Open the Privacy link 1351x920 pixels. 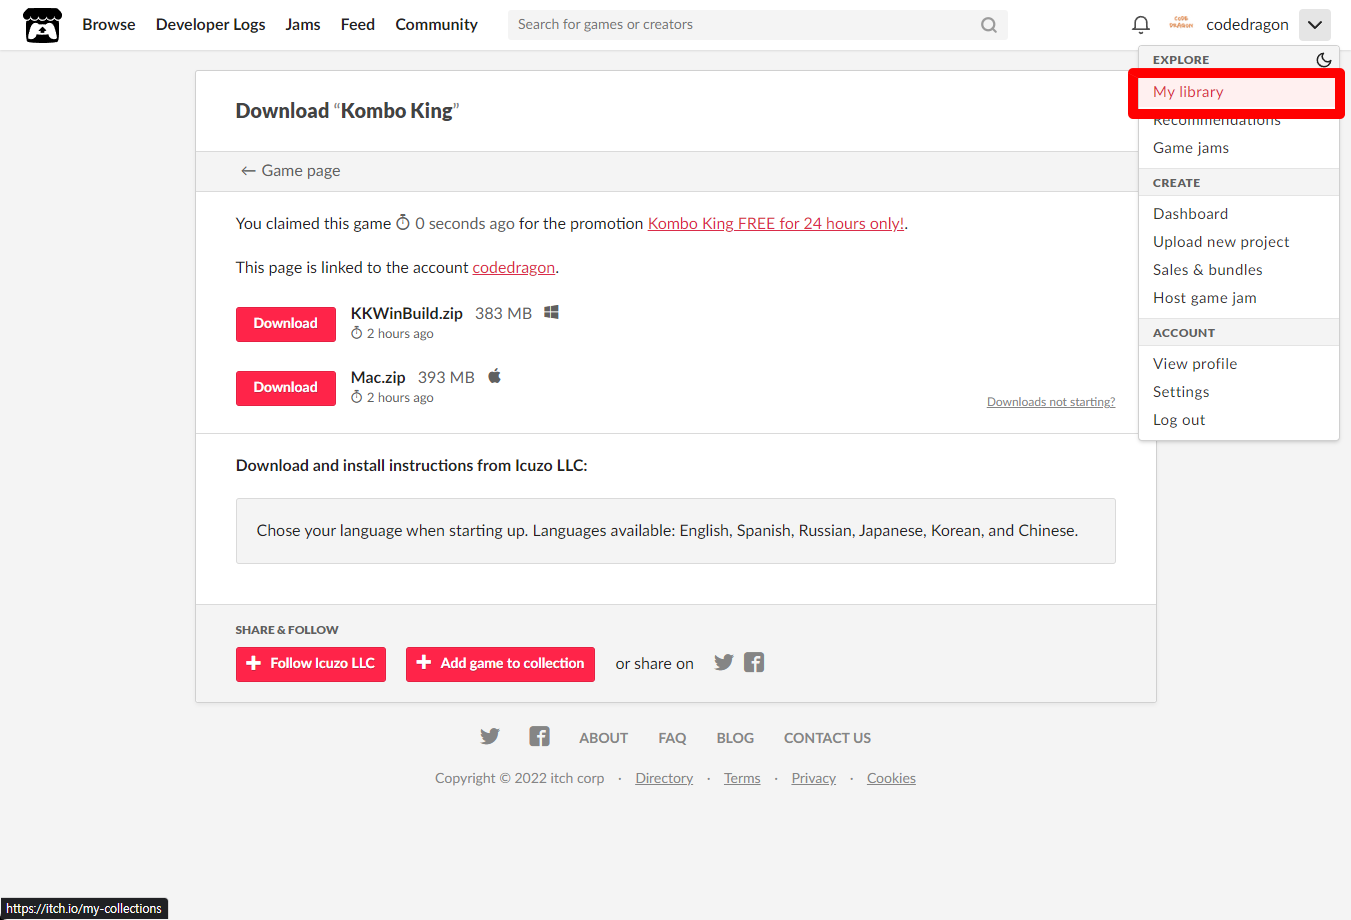pyautogui.click(x=813, y=778)
